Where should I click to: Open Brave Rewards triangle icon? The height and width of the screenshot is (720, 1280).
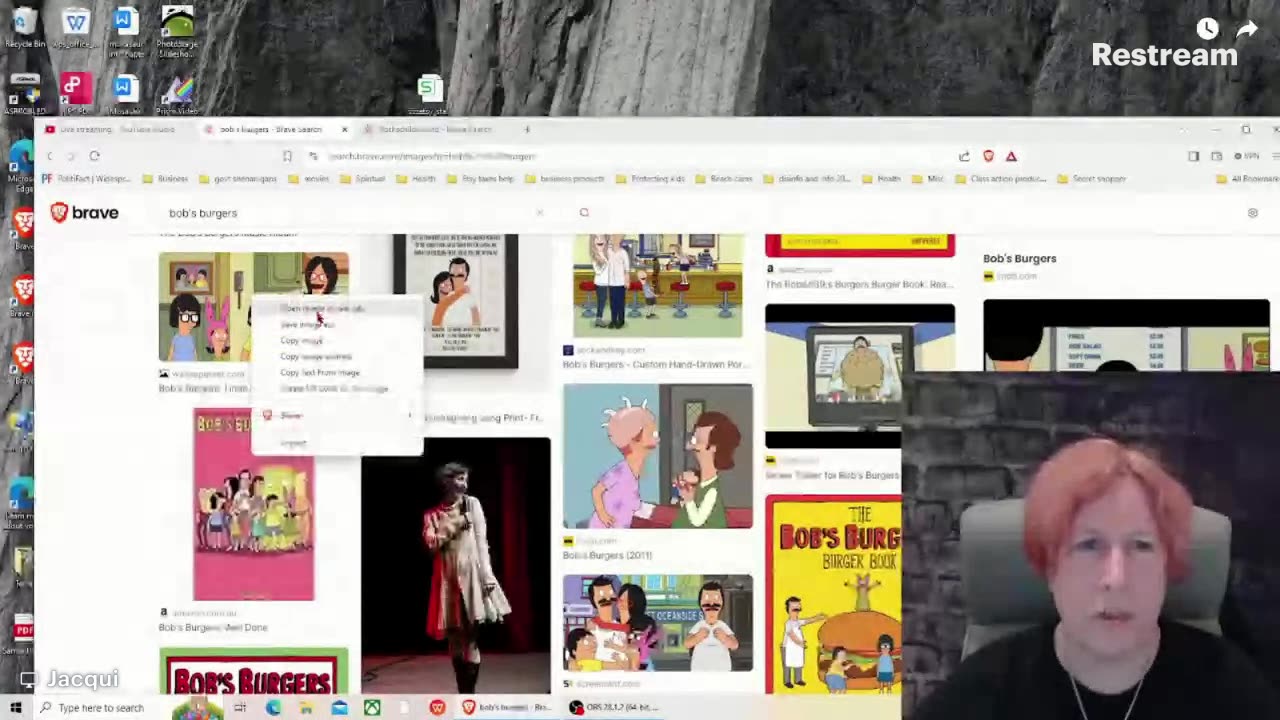(x=1011, y=156)
